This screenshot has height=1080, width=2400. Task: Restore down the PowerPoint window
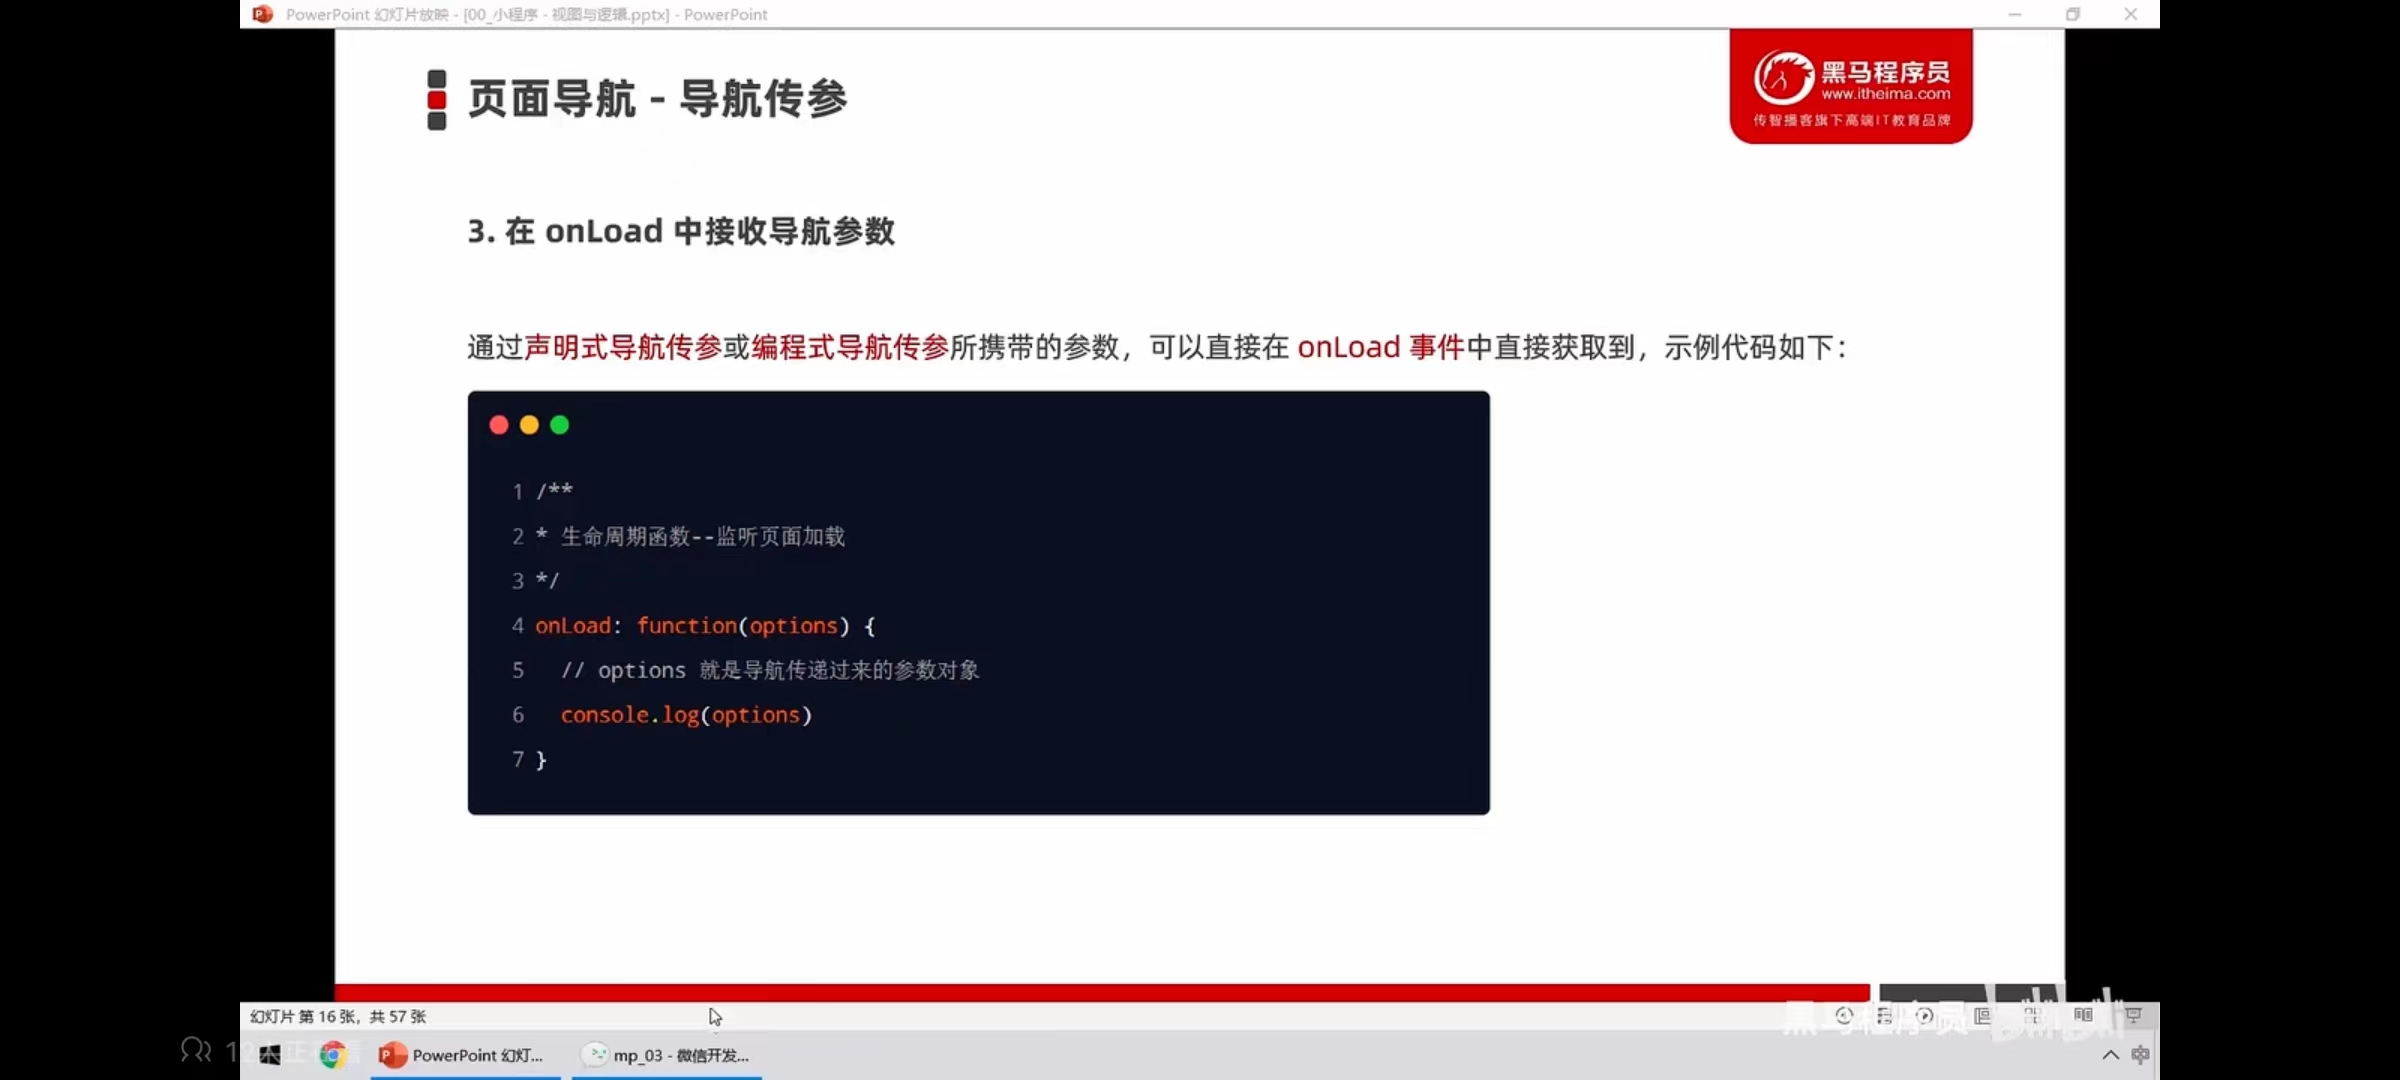click(x=2073, y=14)
